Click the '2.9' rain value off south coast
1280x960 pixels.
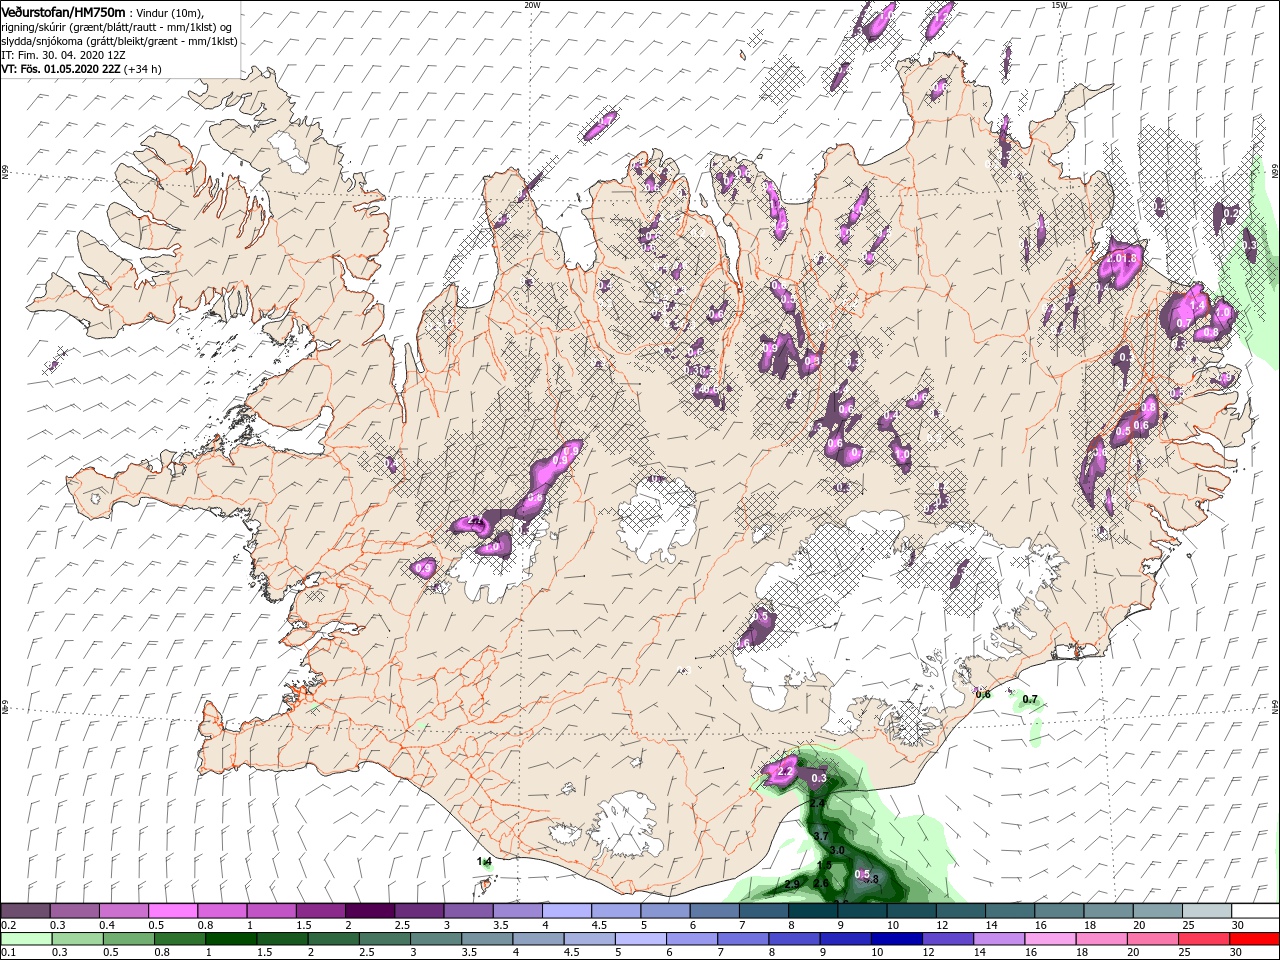[792, 884]
